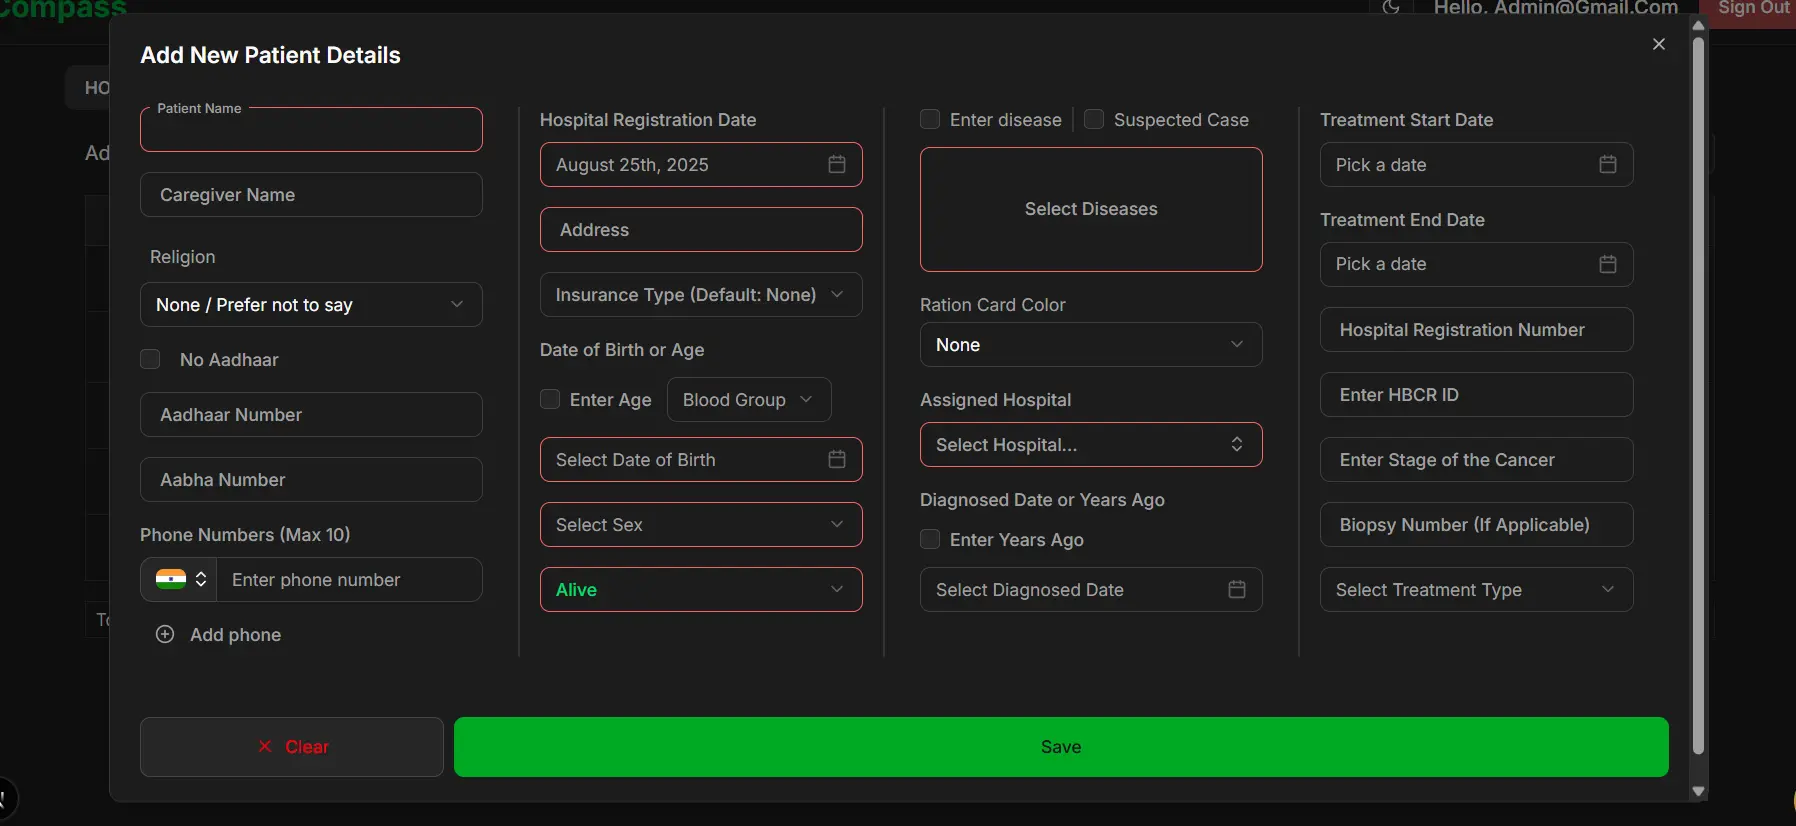Click the Enter HBCR ID field

click(x=1477, y=394)
